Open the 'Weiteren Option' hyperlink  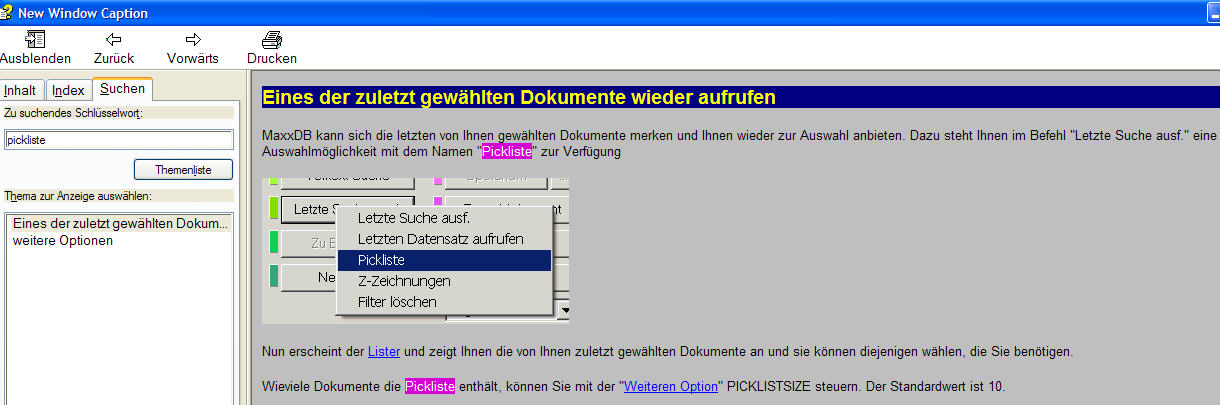click(671, 386)
